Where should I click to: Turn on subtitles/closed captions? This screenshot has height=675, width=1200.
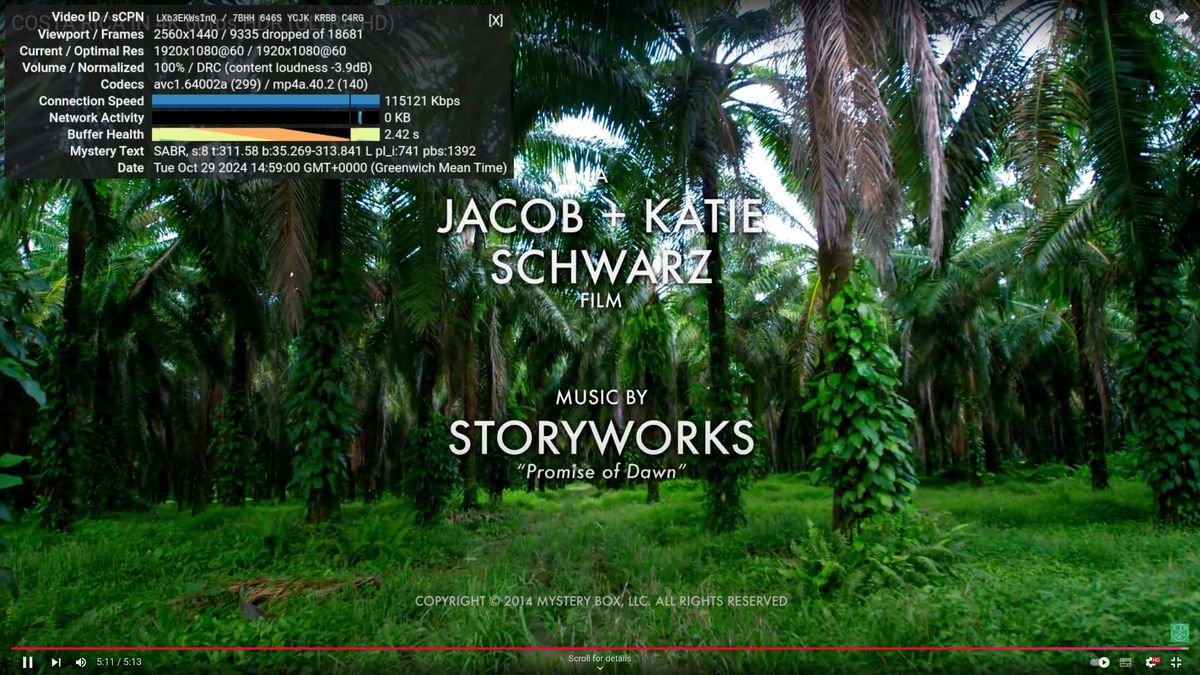coord(1125,662)
